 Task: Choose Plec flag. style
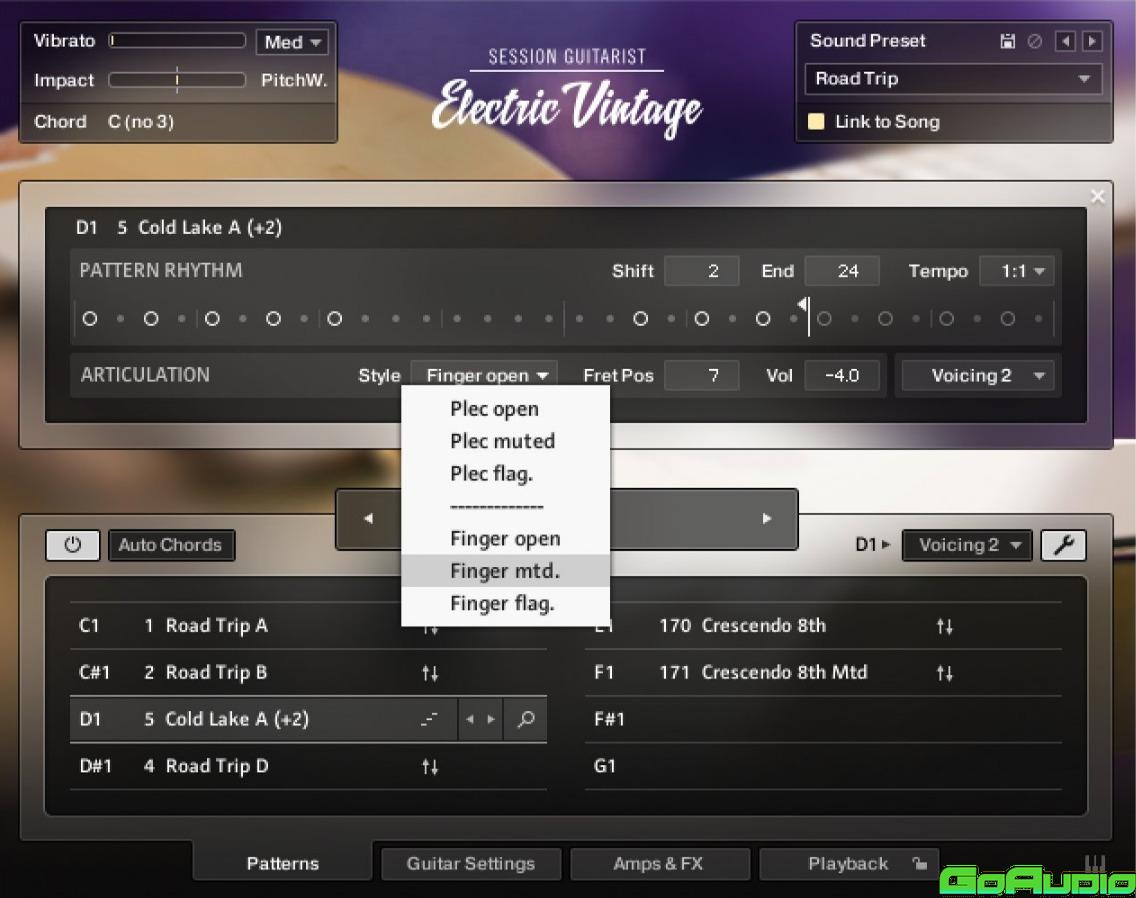[x=505, y=474]
